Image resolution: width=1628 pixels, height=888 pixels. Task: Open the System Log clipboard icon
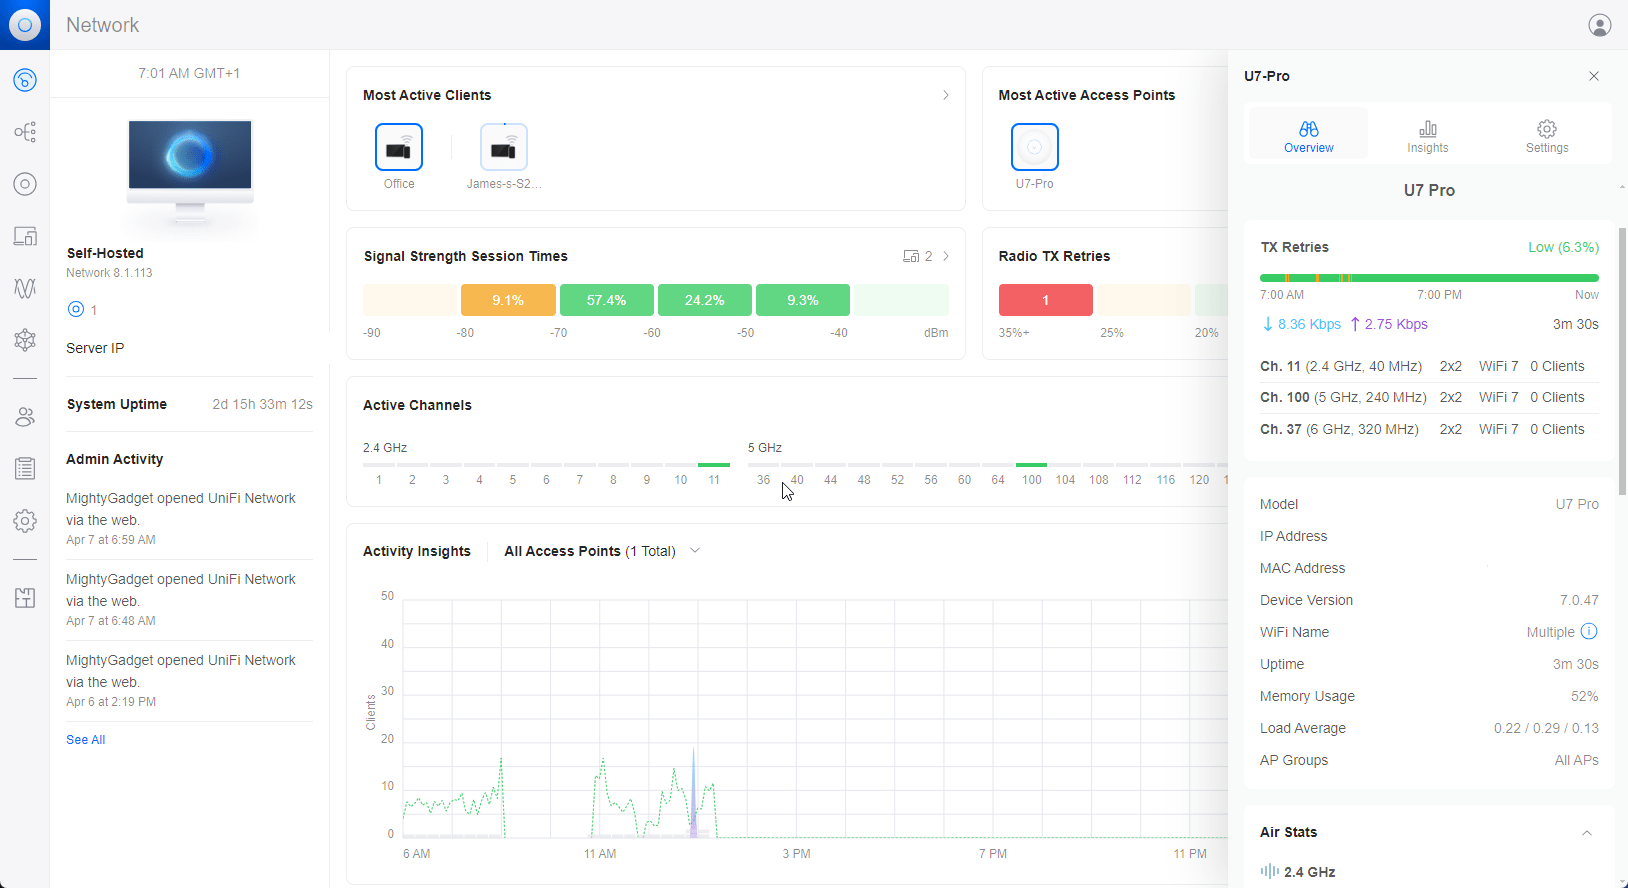[x=25, y=468]
